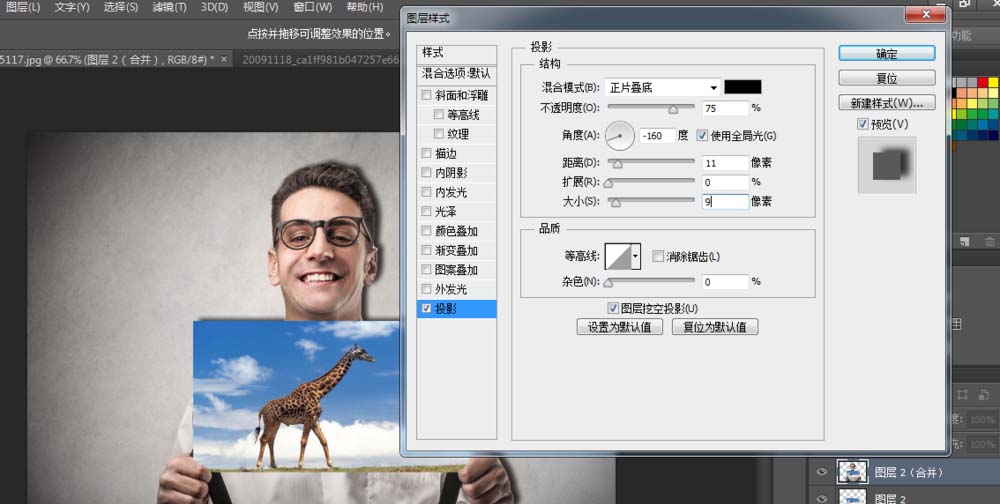The width and height of the screenshot is (1000, 504).
Task: Click the distance field showing 11
Action: point(725,163)
